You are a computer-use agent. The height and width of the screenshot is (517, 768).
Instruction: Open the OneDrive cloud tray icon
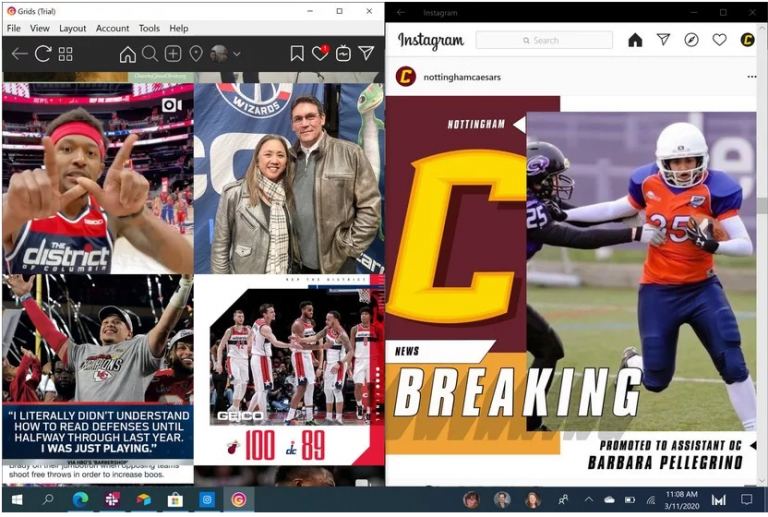[x=609, y=500]
